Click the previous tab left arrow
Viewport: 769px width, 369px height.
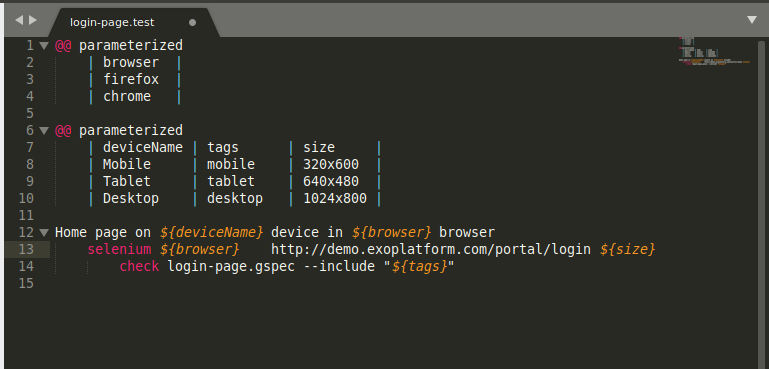click(19, 20)
